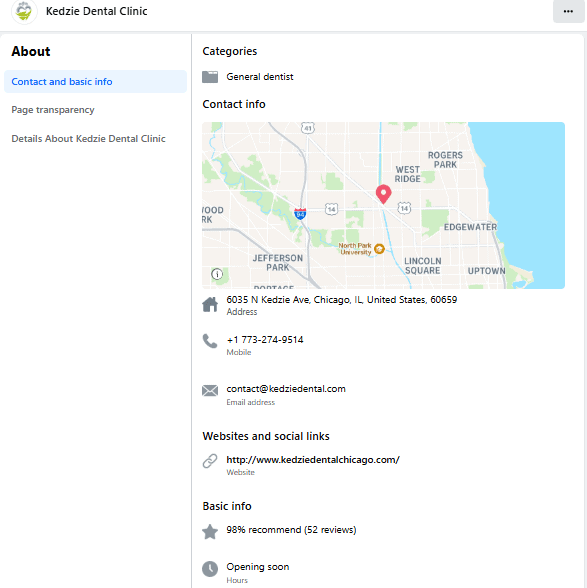Click the red location pin on map
This screenshot has height=588, width=587.
383,194
